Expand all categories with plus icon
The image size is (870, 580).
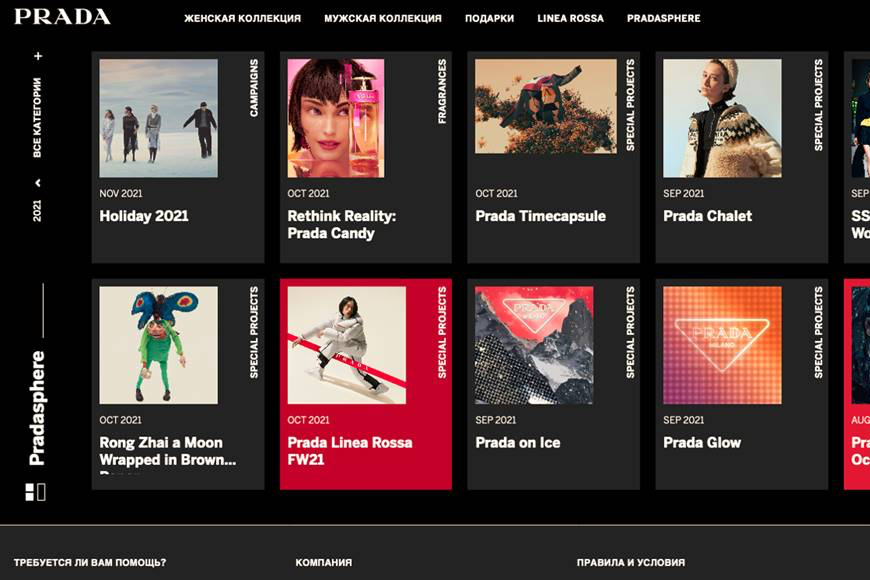(x=38, y=56)
